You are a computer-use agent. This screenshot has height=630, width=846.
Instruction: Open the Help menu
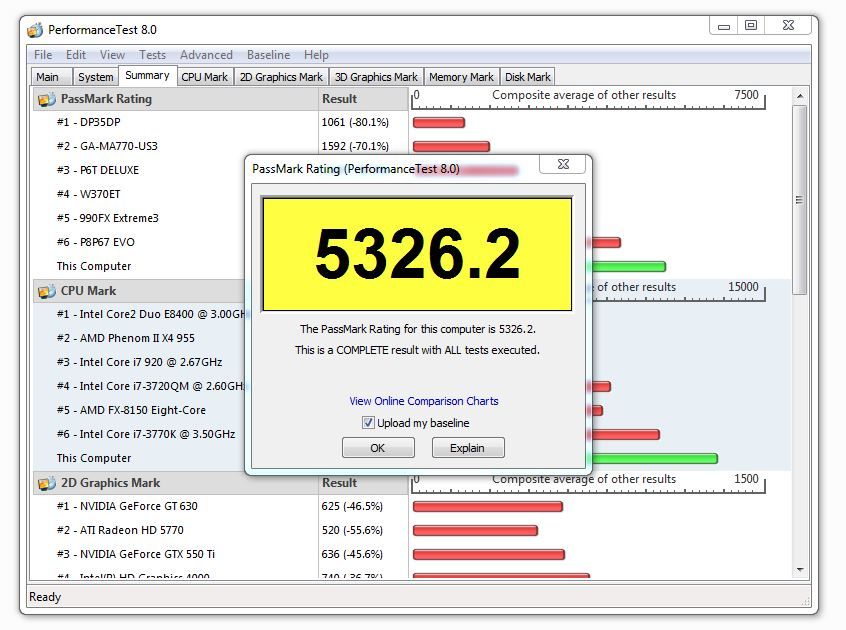[316, 55]
